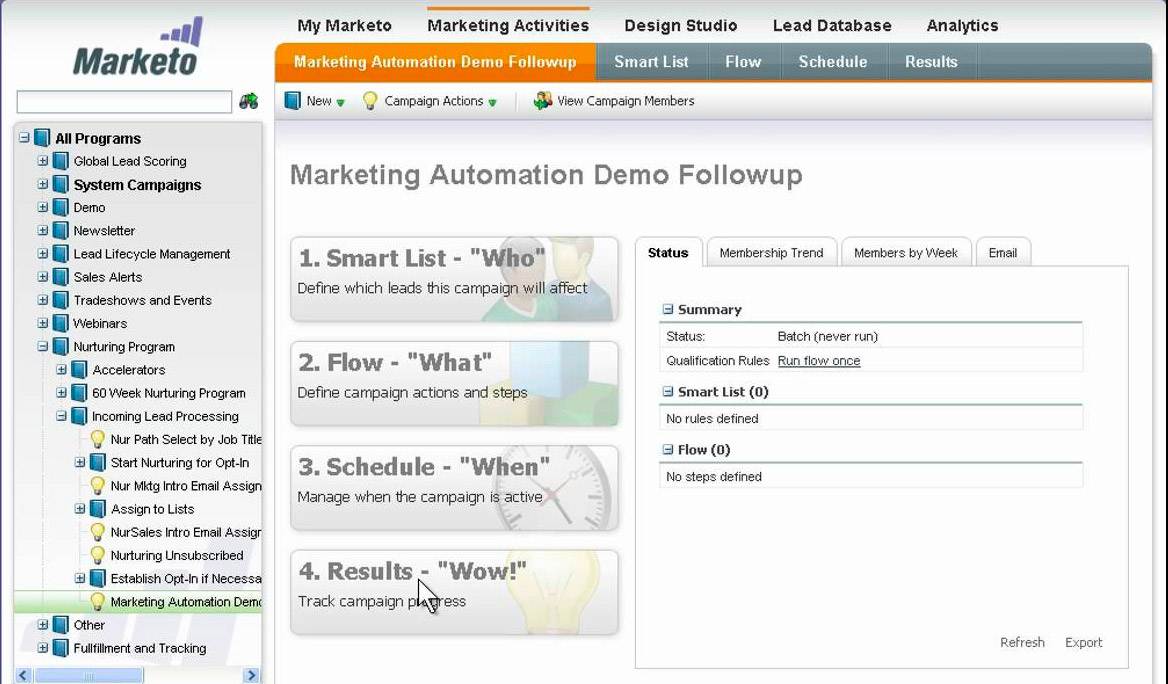Open the 2. Flow What card

(x=454, y=384)
